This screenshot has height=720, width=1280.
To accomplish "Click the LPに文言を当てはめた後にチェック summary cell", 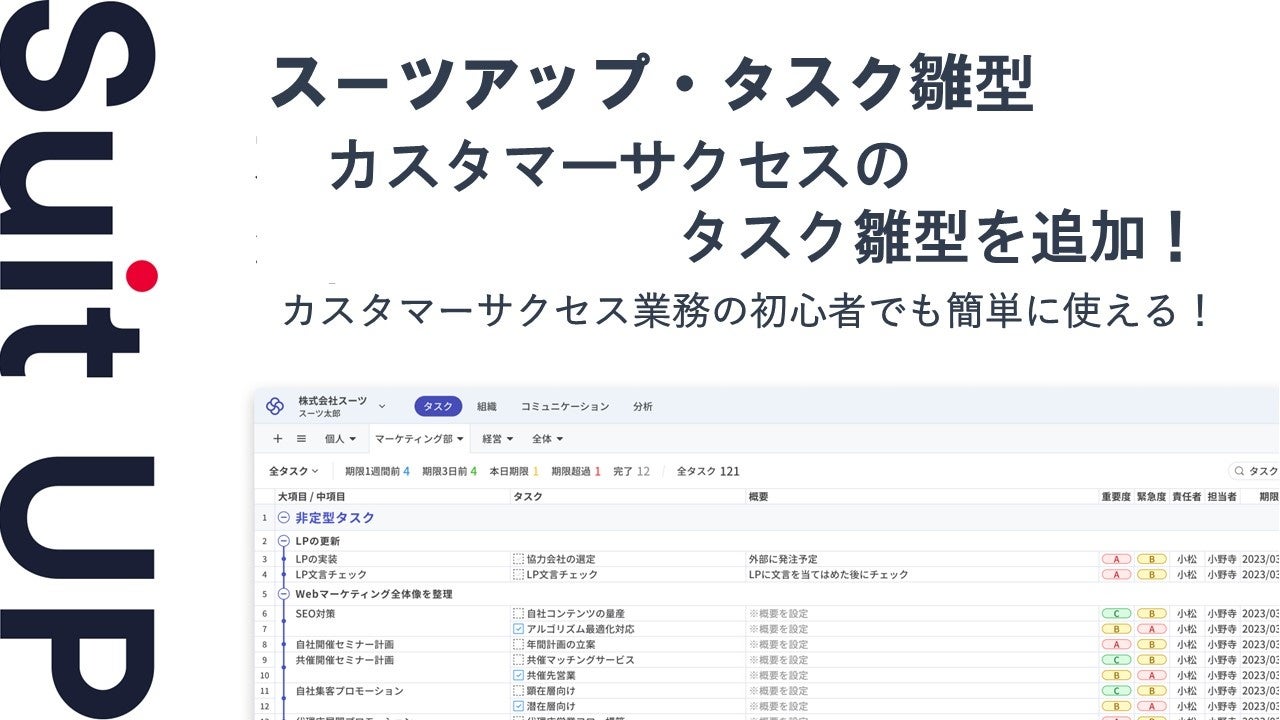I will pyautogui.click(x=828, y=575).
